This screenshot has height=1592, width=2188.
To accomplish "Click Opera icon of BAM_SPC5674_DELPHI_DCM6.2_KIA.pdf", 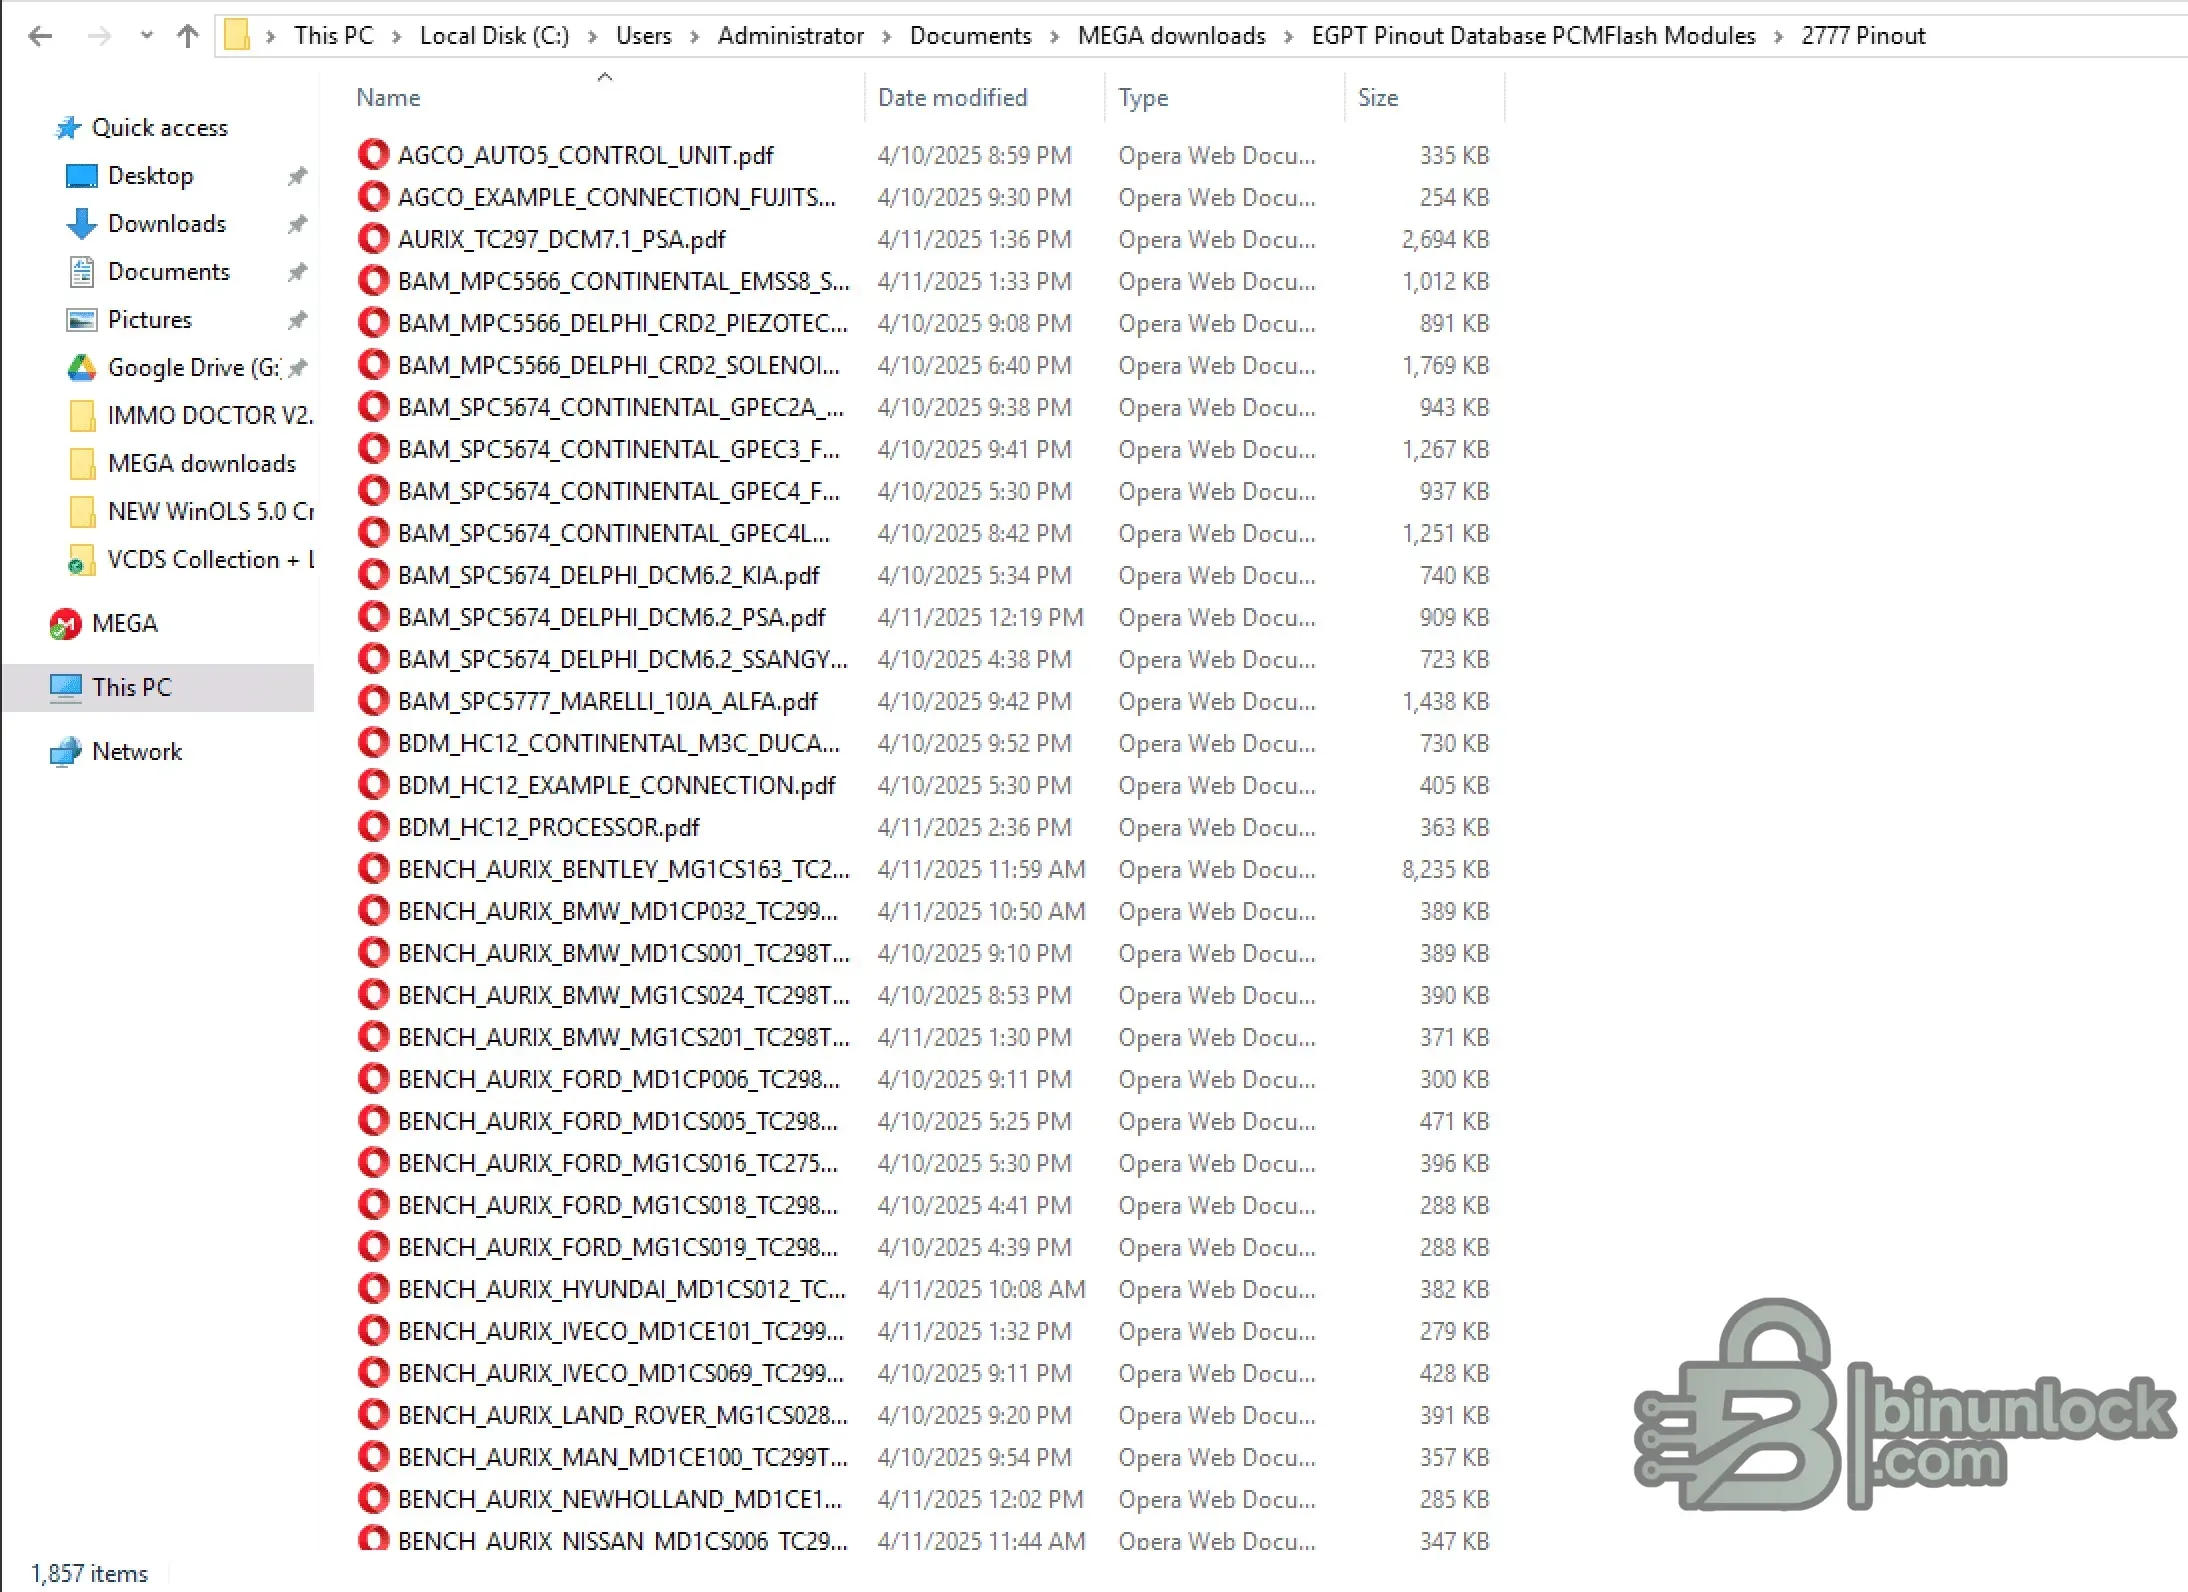I will tap(373, 575).
